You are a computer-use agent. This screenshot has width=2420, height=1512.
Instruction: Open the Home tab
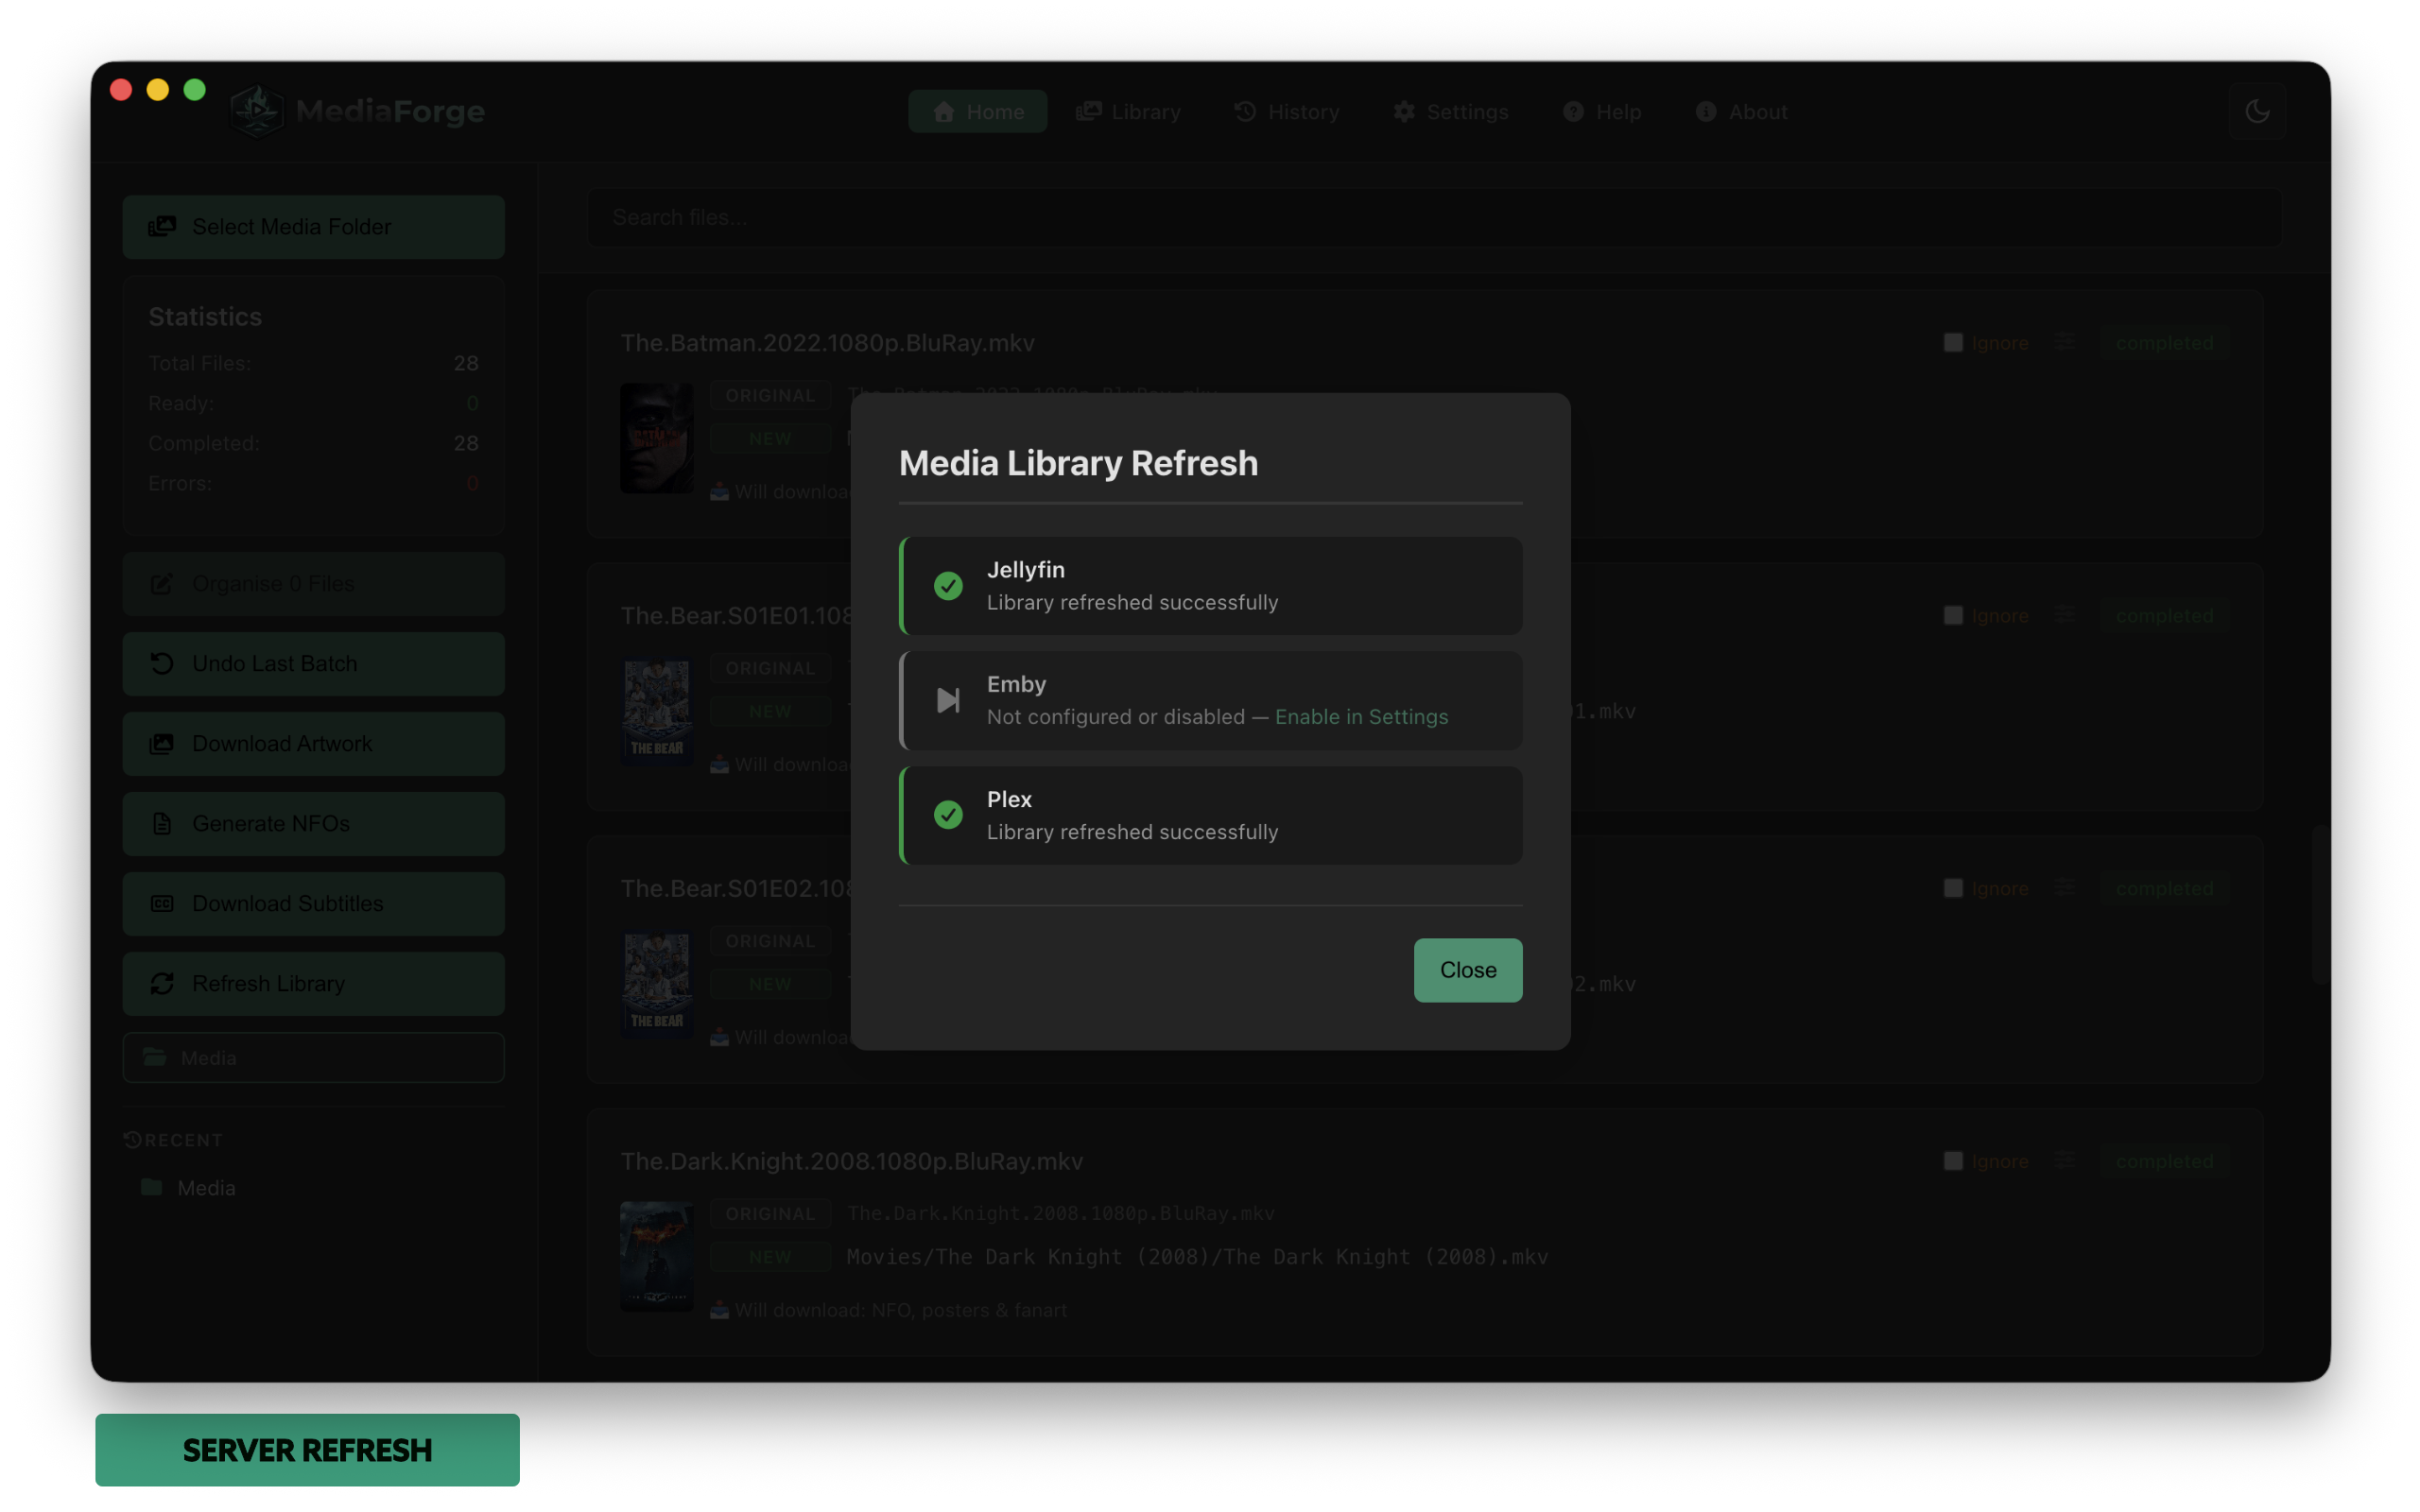click(977, 111)
